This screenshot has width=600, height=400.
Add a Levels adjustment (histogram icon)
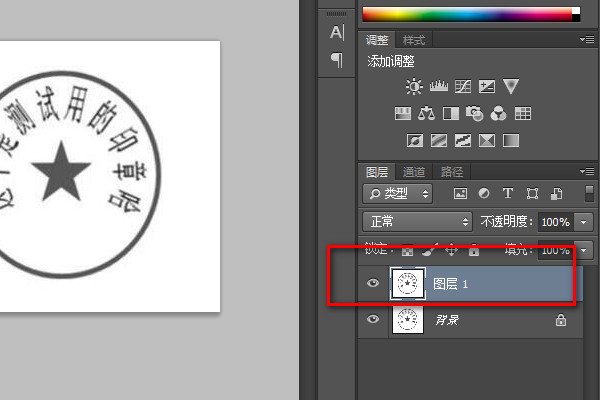[439, 86]
